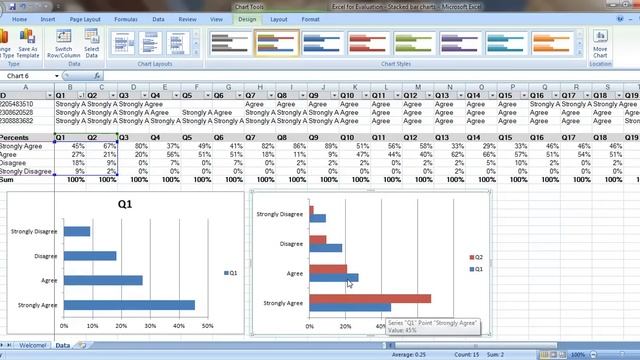Apply the red chart style

[368, 43]
